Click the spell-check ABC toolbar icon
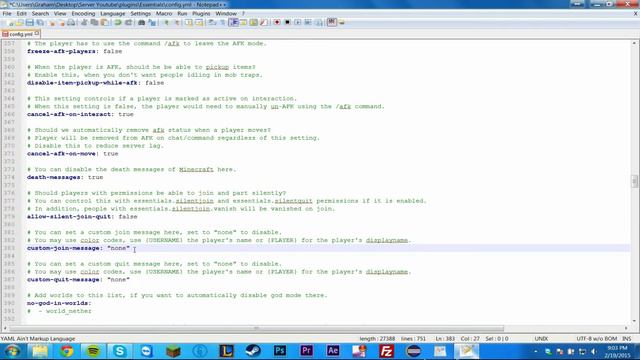Image resolution: width=640 pixels, height=360 pixels. pyautogui.click(x=331, y=22)
